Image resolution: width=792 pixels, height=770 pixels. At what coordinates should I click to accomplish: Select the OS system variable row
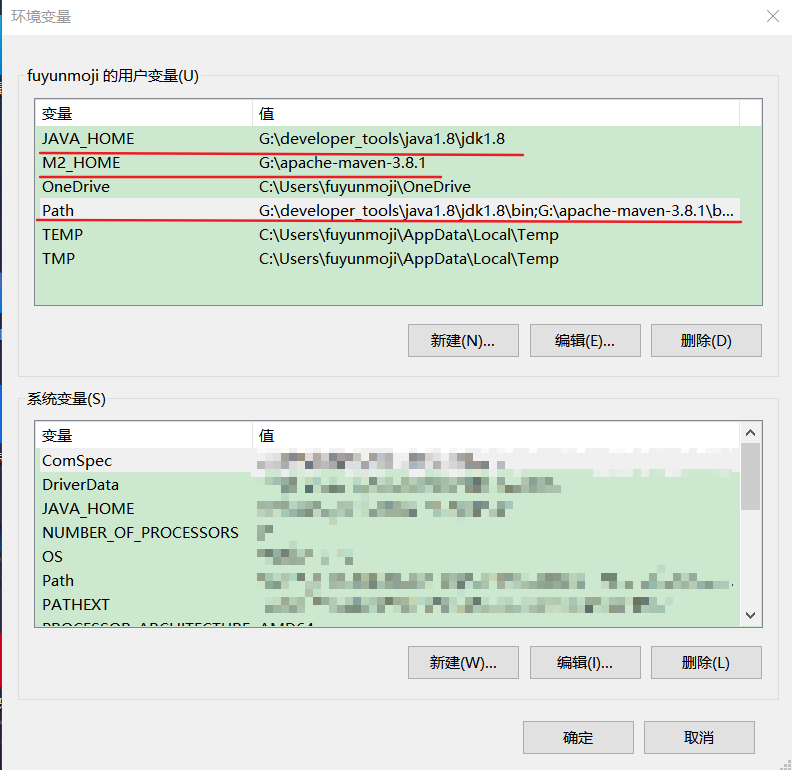tap(388, 556)
